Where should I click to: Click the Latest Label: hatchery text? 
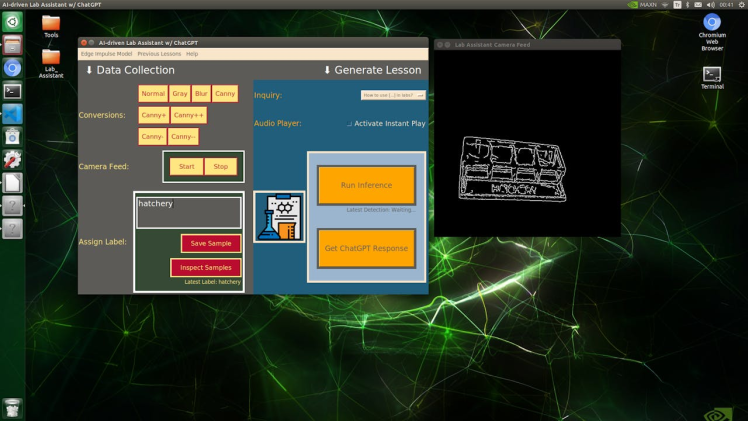click(x=212, y=282)
